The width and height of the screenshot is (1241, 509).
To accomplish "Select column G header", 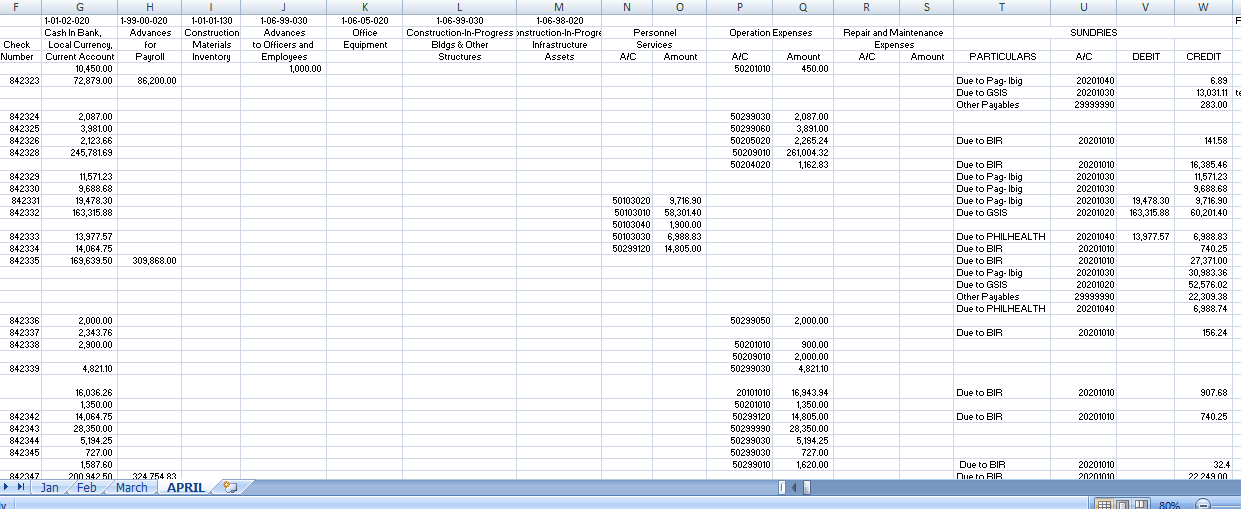I will point(80,7).
